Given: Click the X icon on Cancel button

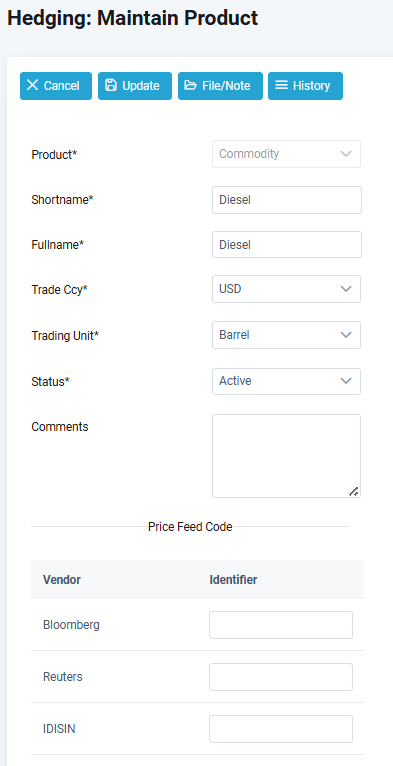Looking at the screenshot, I should point(32,85).
